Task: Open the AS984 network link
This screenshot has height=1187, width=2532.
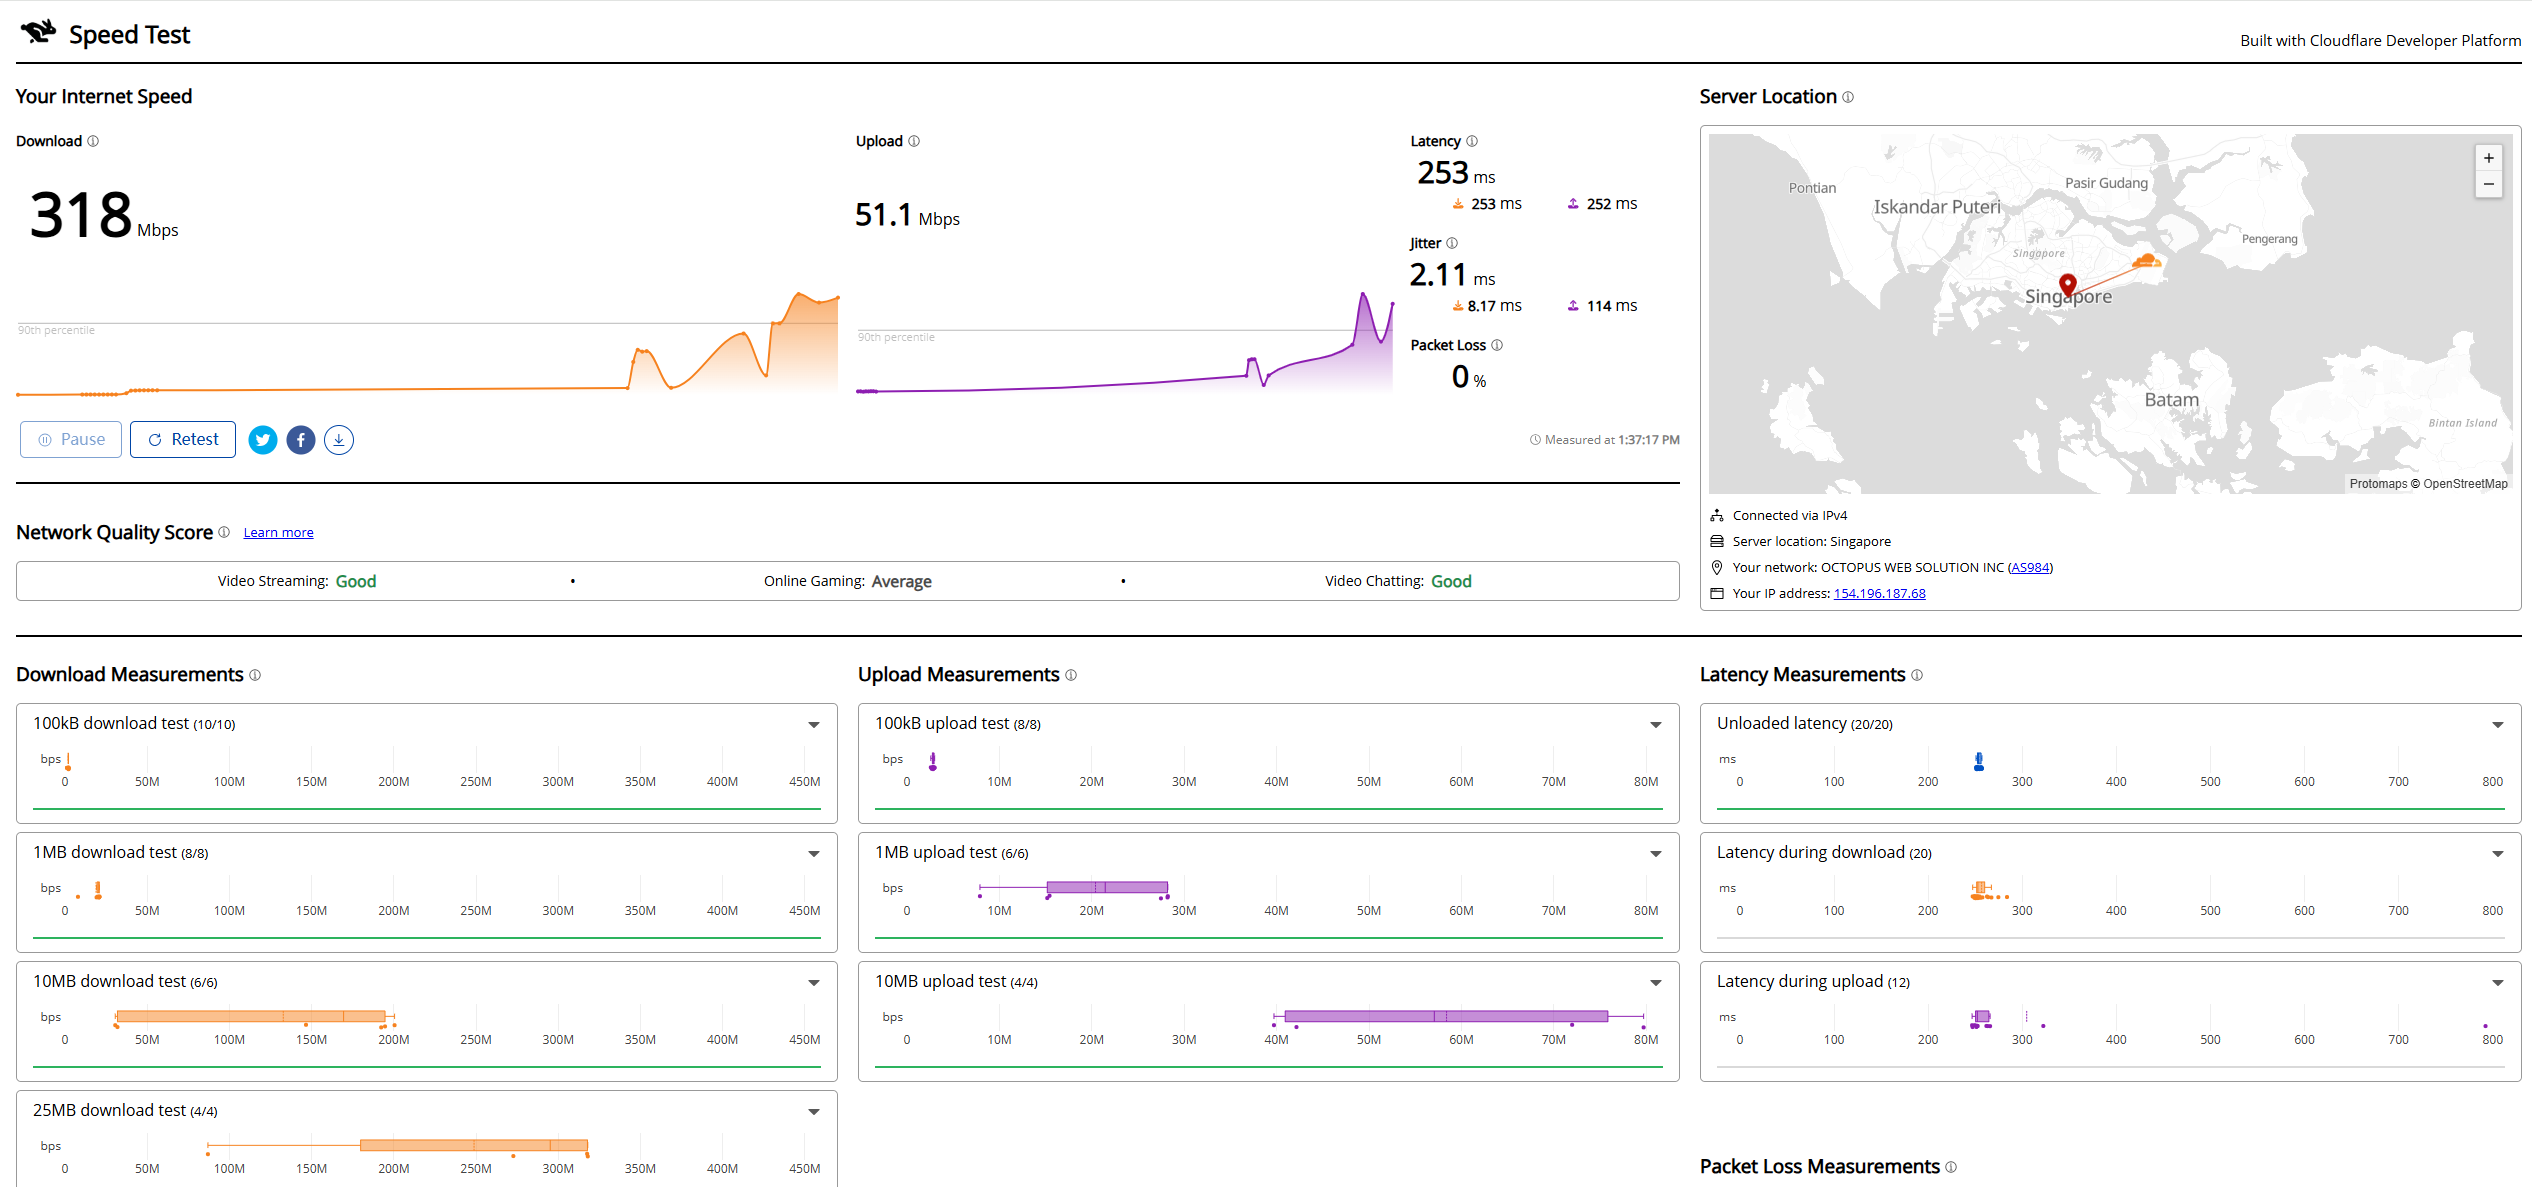Action: coord(2030,567)
